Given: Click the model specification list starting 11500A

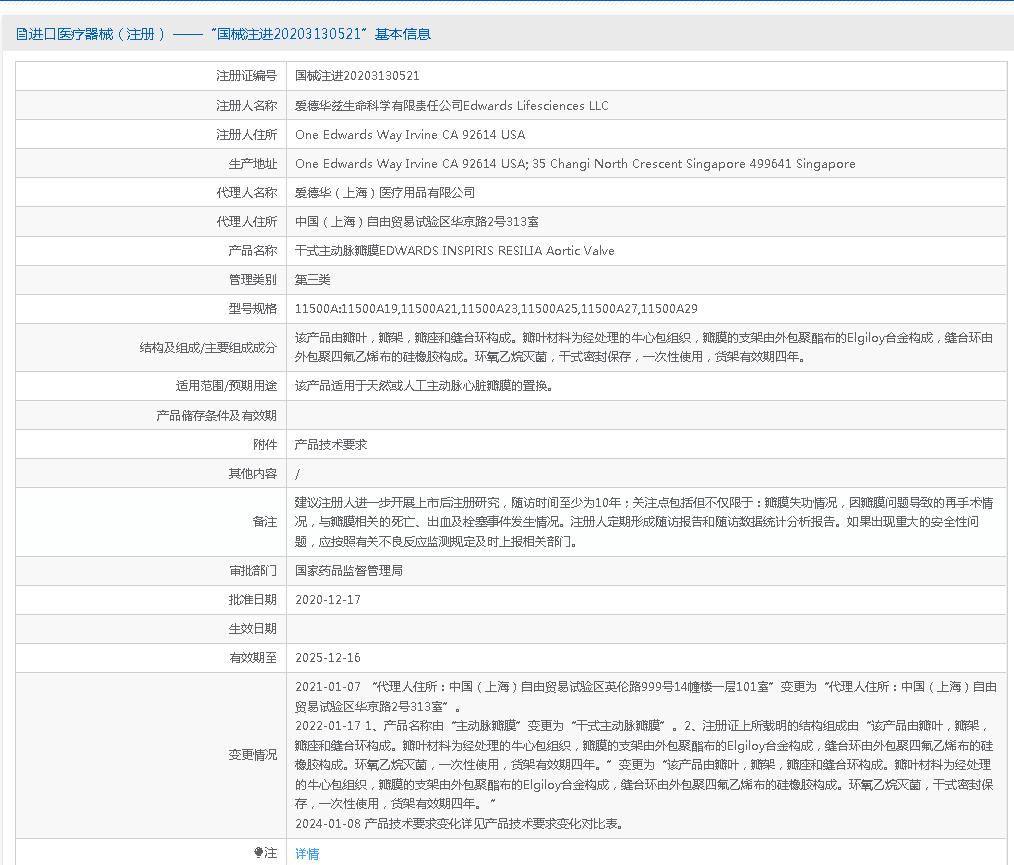Looking at the screenshot, I should tap(496, 308).
